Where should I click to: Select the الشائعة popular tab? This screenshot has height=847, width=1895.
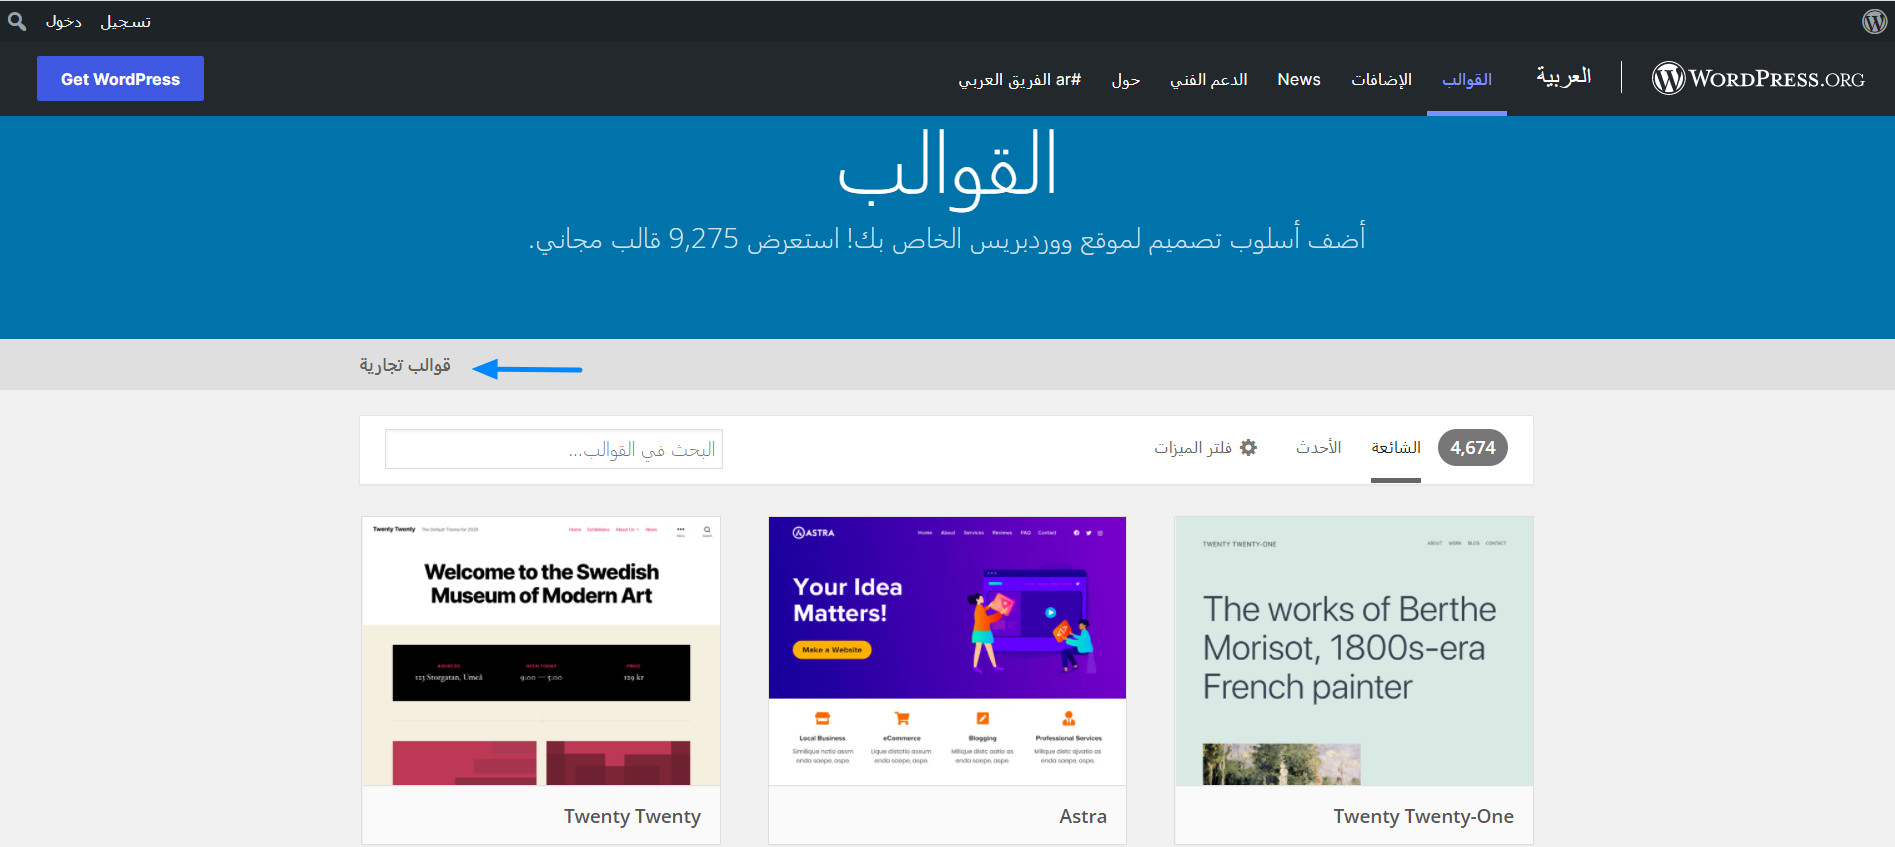[1396, 448]
